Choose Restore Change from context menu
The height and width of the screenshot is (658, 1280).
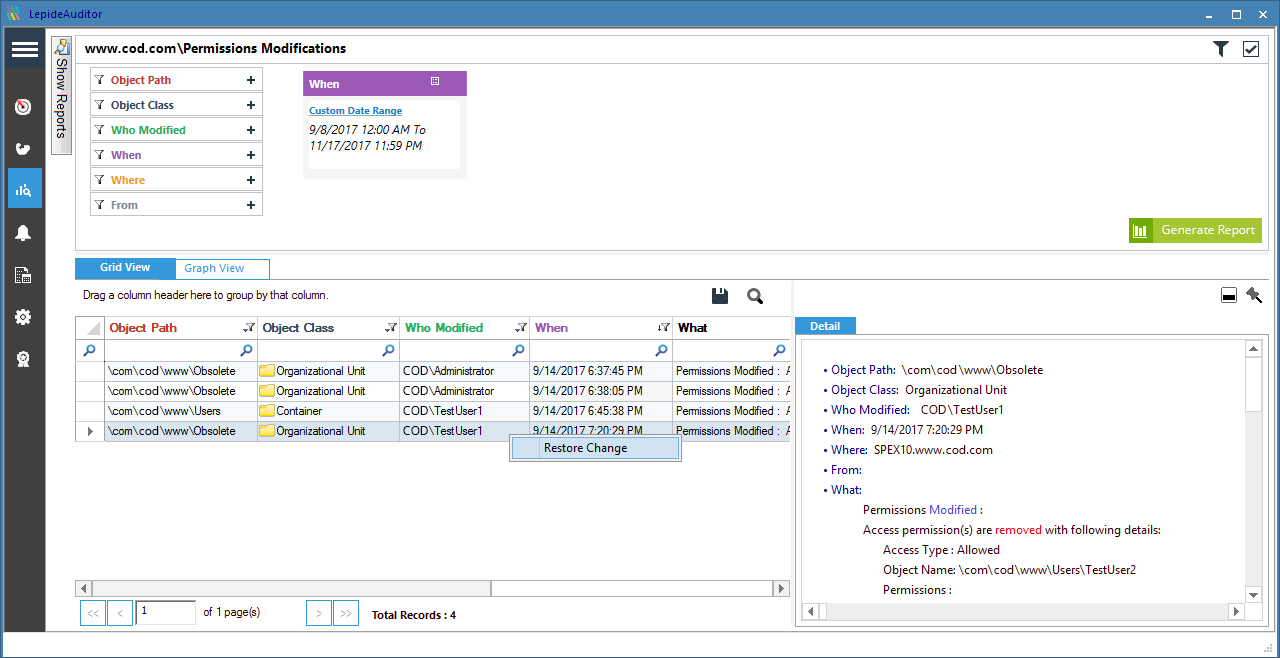pos(596,448)
